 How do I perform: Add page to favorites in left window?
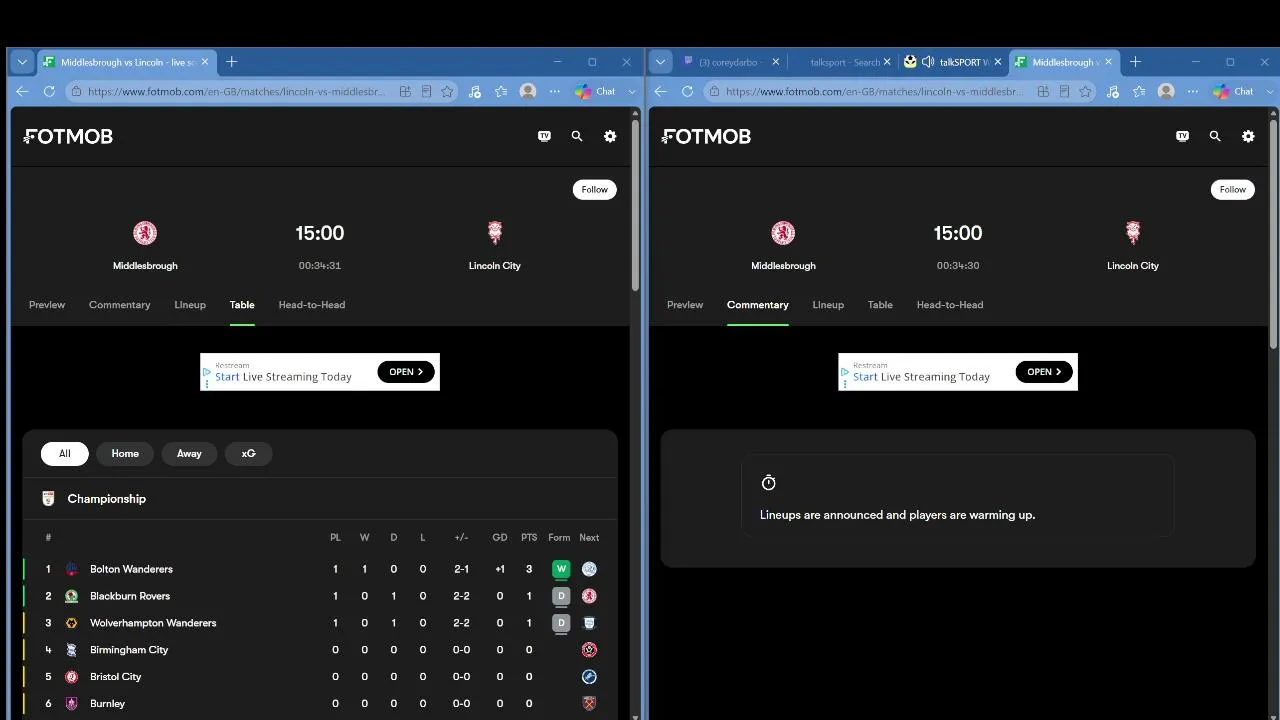[x=447, y=91]
